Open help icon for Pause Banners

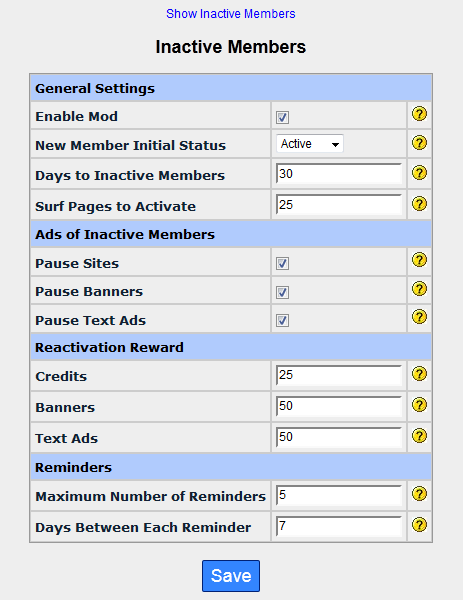(419, 289)
